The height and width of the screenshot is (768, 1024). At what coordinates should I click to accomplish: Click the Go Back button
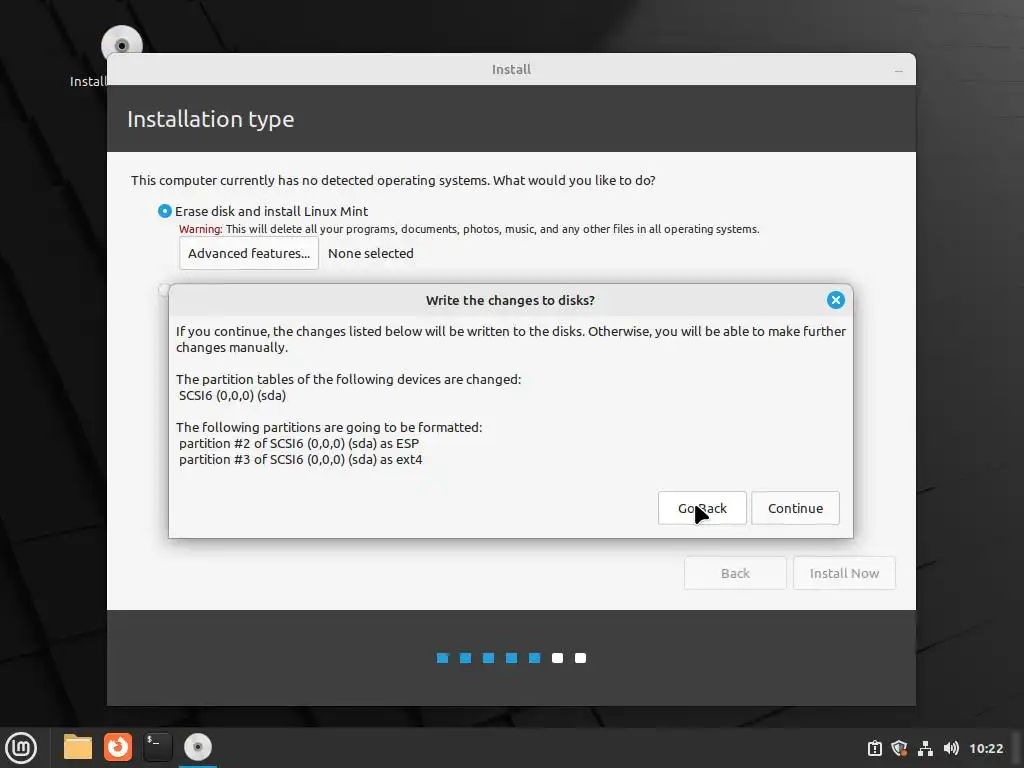pyautogui.click(x=702, y=508)
